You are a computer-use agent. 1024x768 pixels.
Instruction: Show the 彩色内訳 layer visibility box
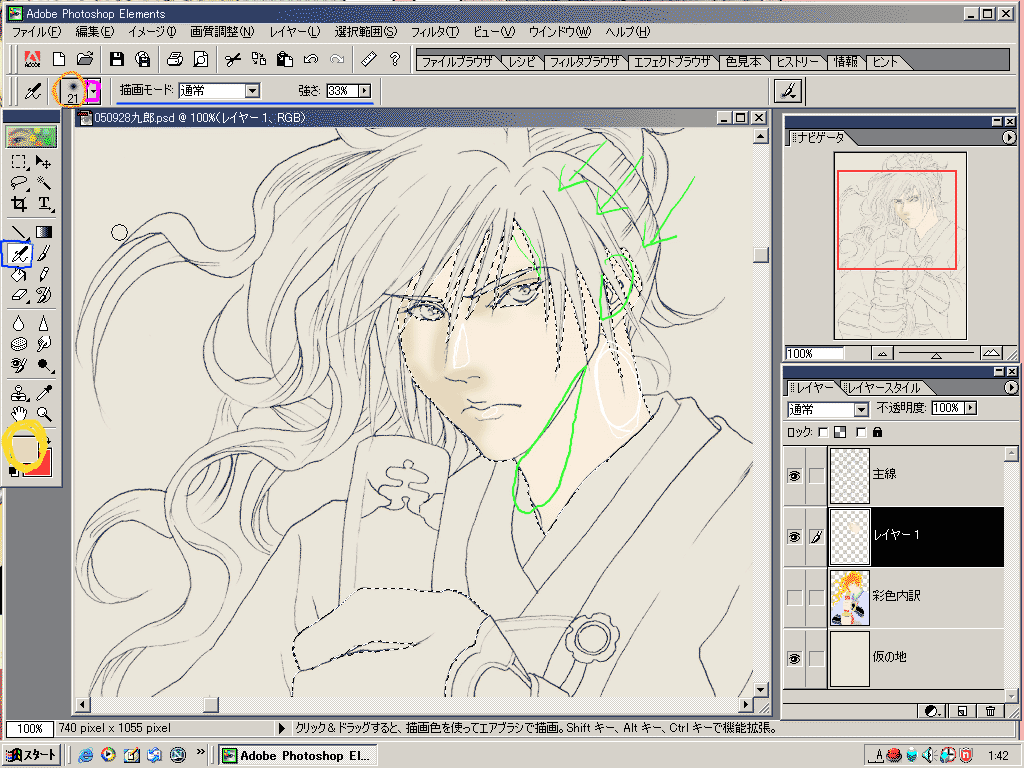[x=794, y=598]
